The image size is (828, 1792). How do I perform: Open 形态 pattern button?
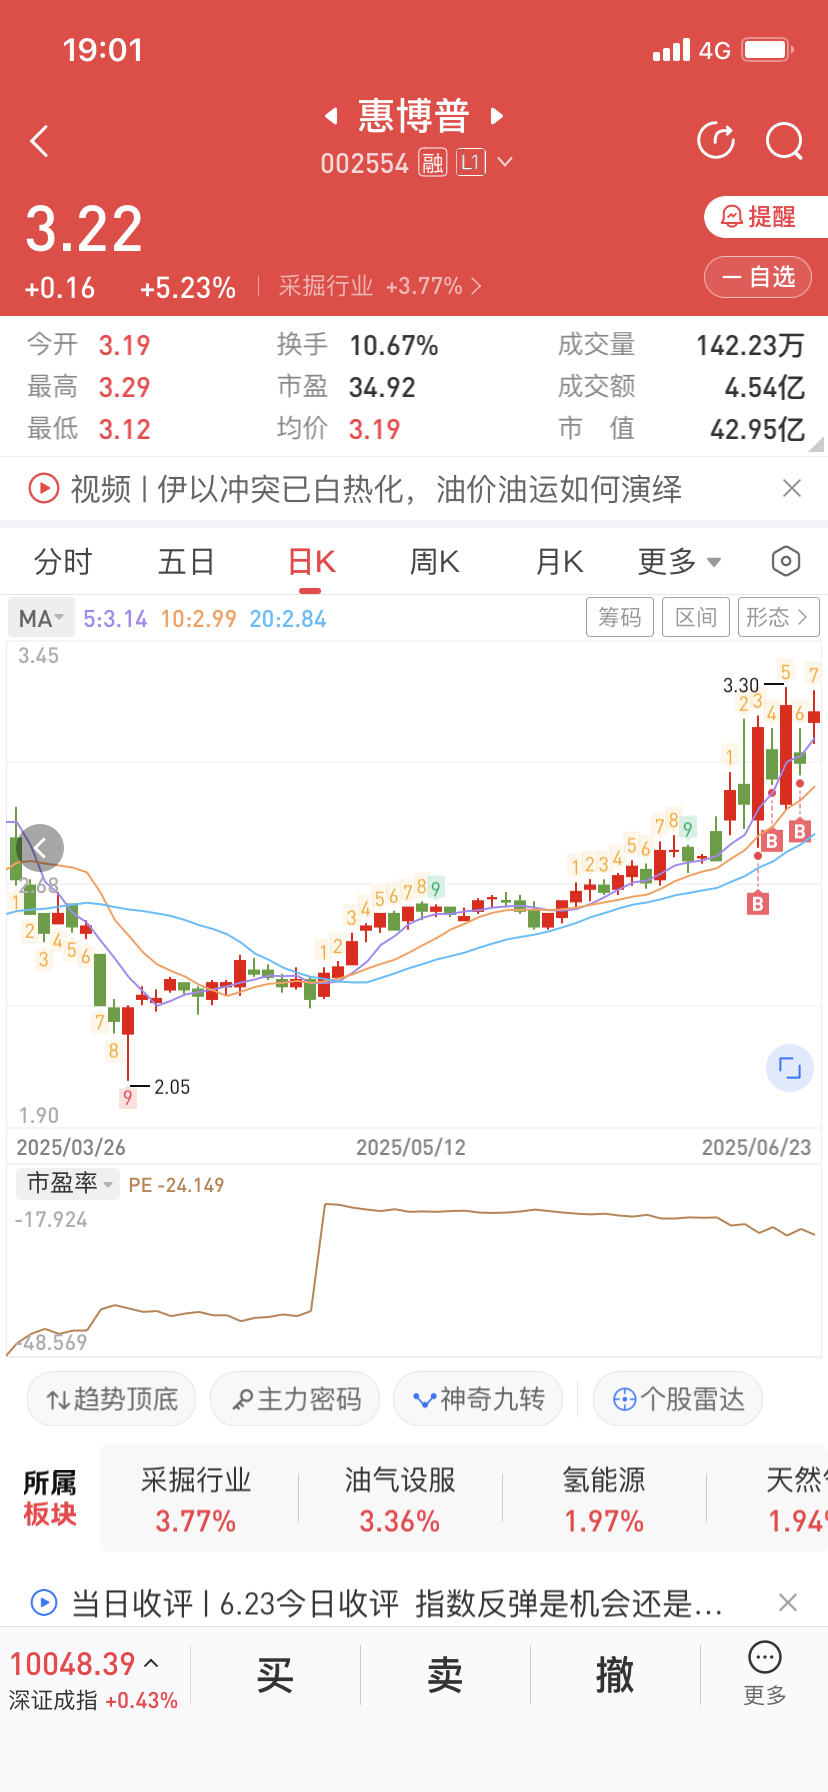pyautogui.click(x=778, y=618)
